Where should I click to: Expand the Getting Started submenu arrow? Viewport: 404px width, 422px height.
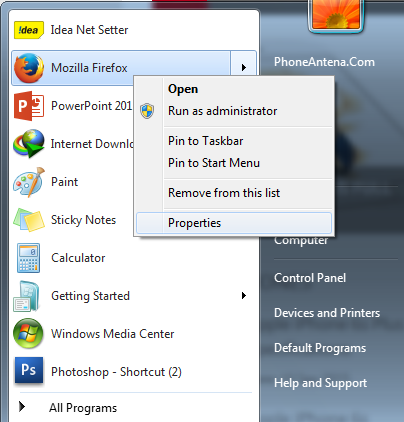(x=244, y=296)
